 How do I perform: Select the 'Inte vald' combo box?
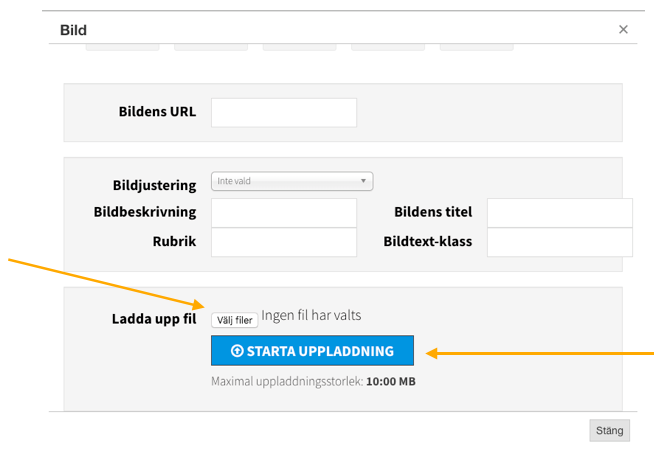point(292,181)
